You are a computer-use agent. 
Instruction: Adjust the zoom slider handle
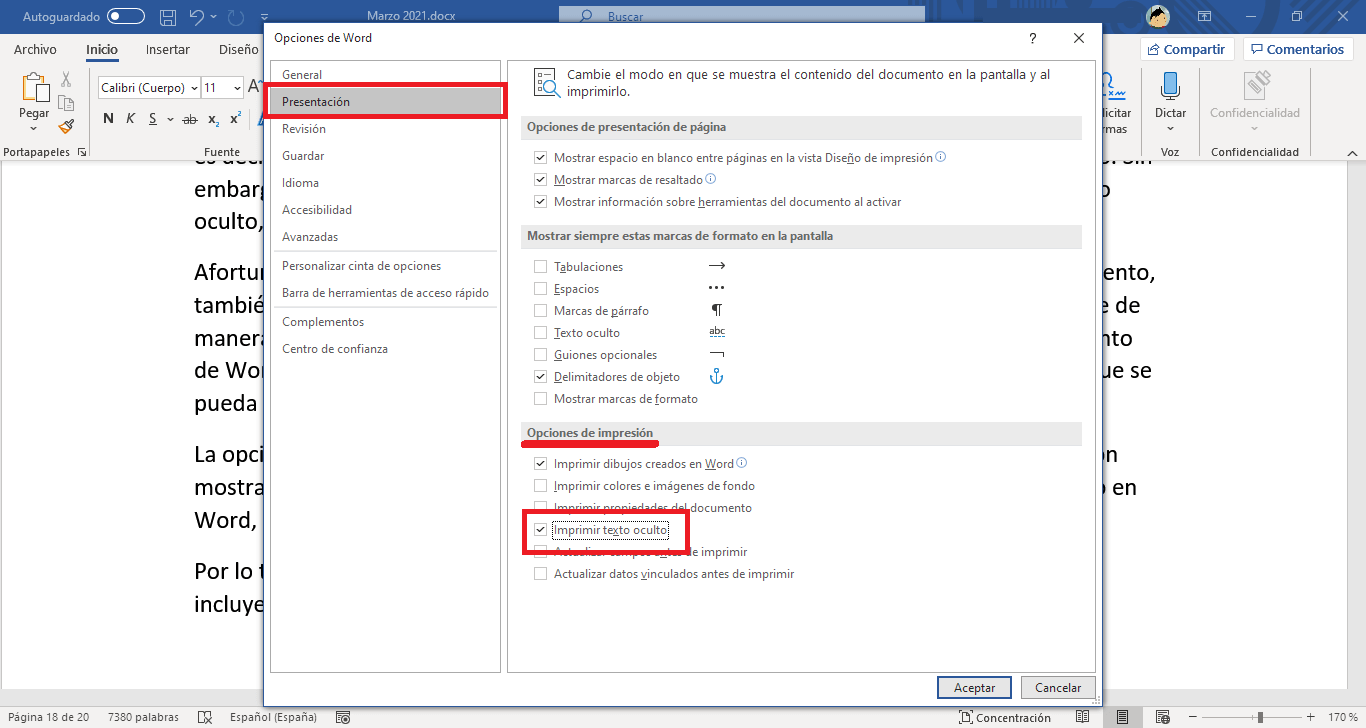[x=1260, y=717]
